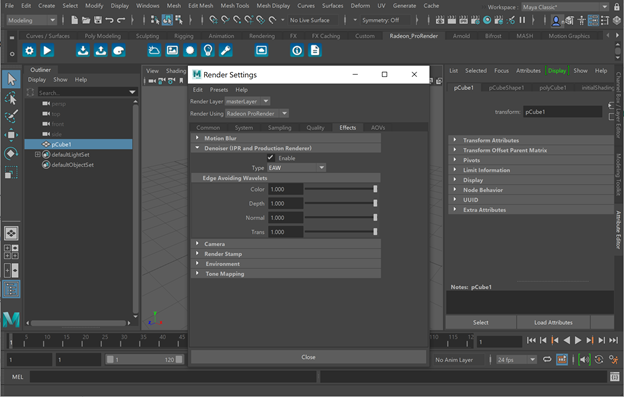Click the Select button in Attribute Editor

481,323
